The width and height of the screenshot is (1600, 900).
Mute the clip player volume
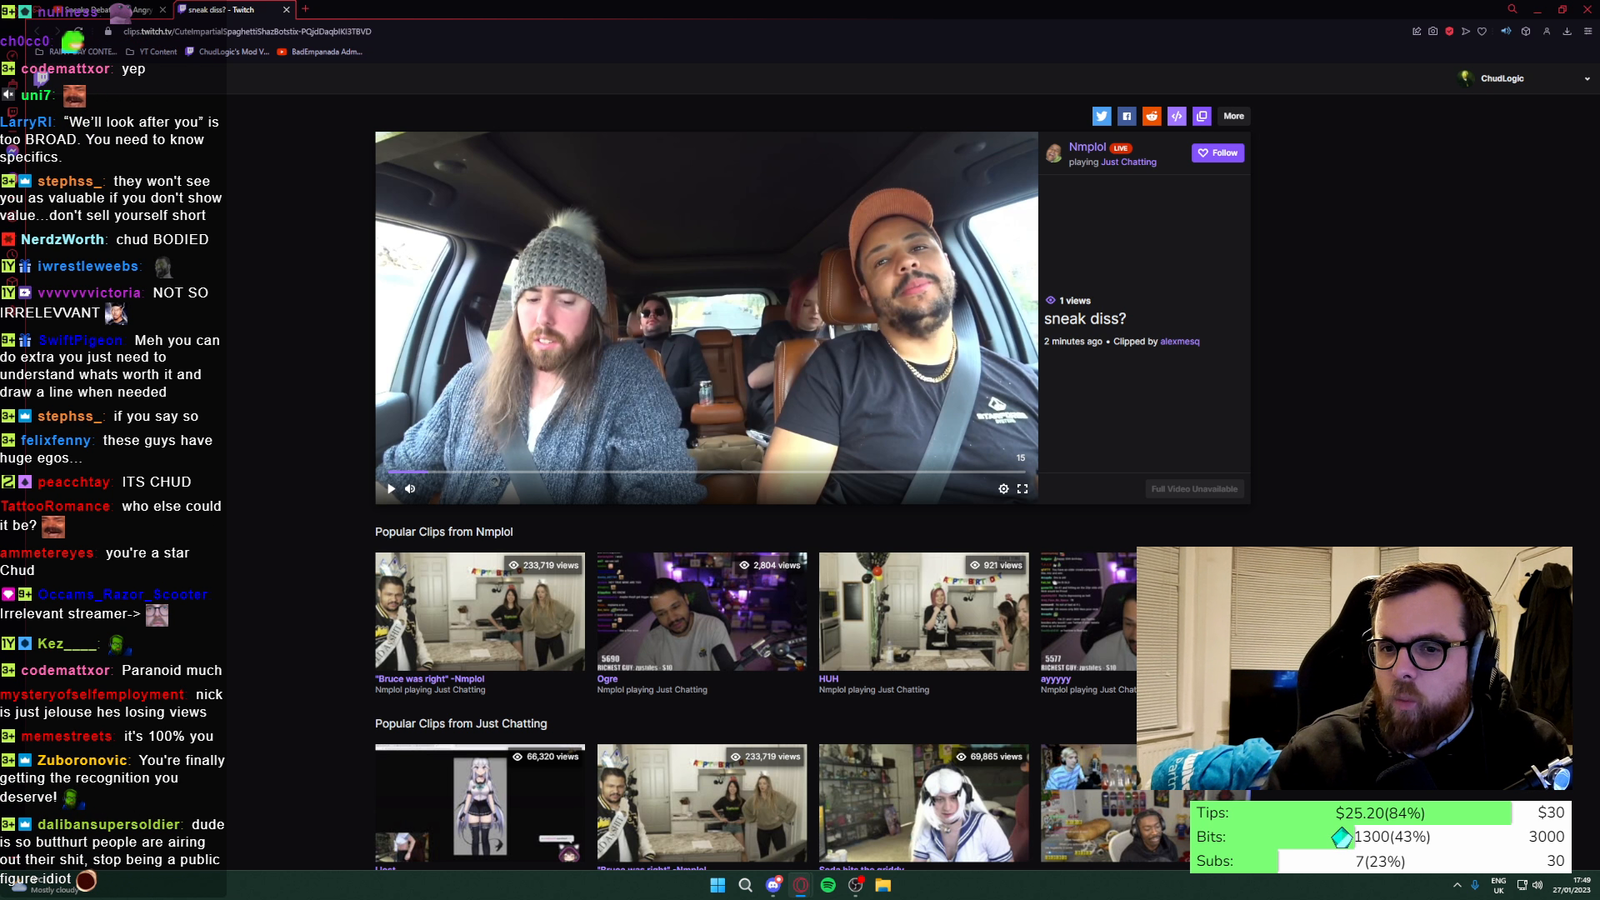(410, 489)
